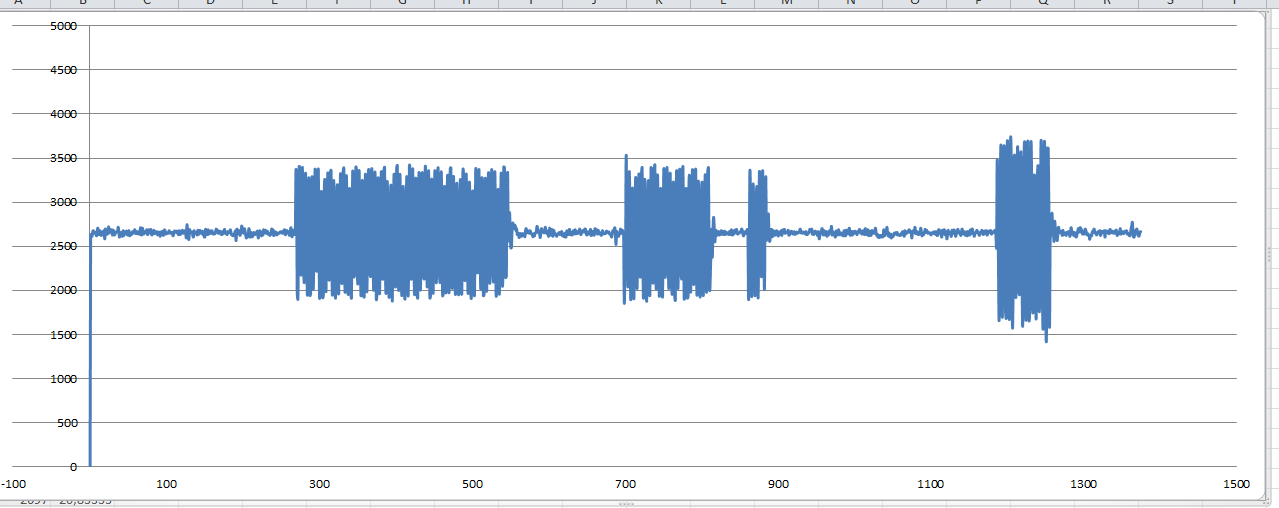Select the column Q header
The image size is (1279, 508).
(x=1043, y=3)
